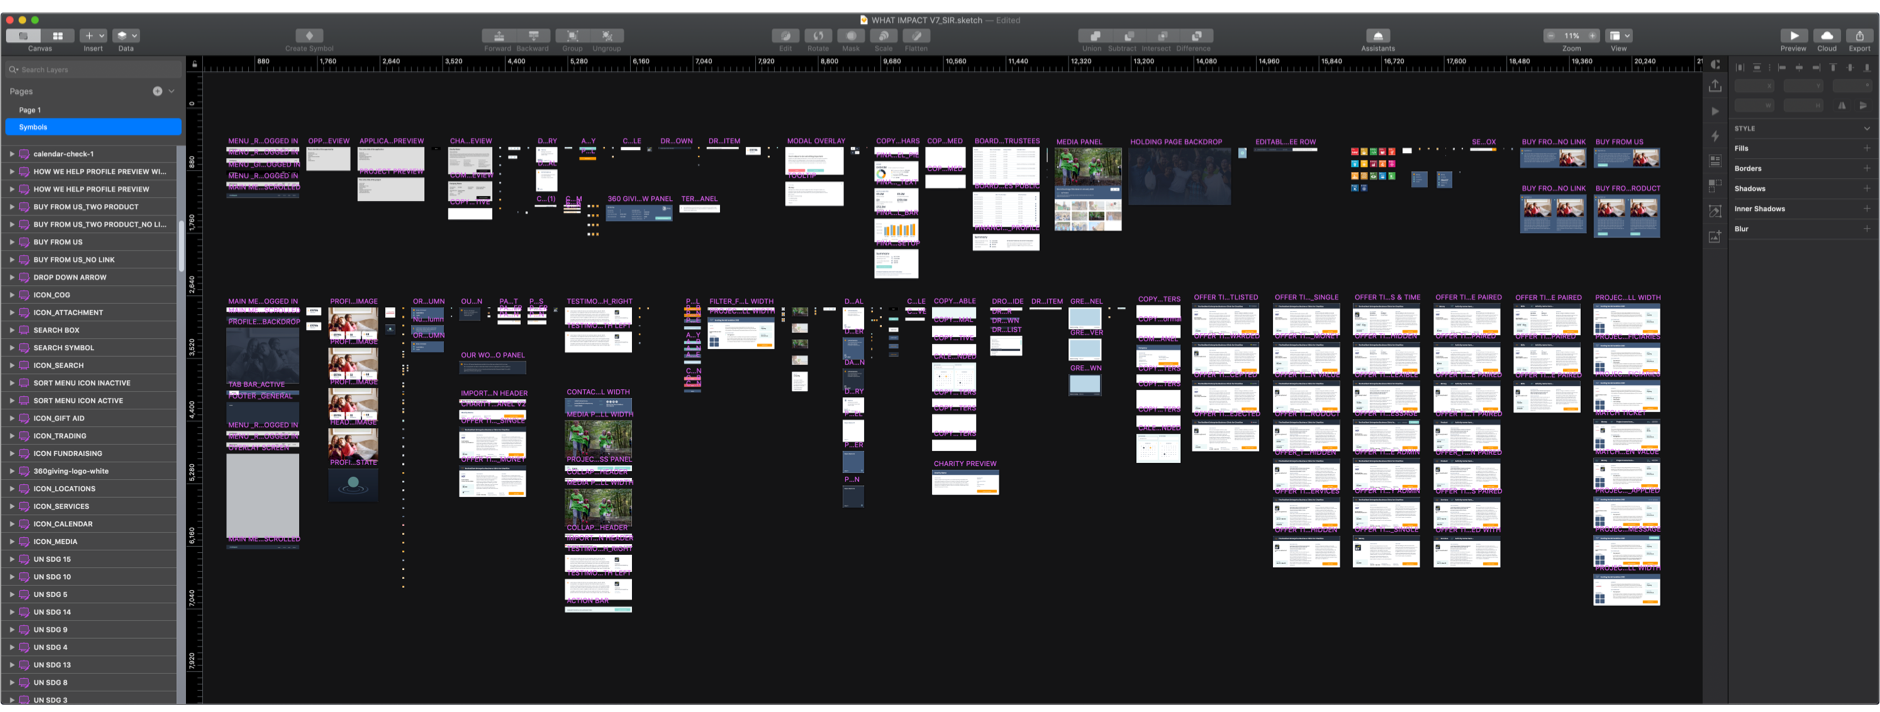Click the Flatten tool icon

916,36
